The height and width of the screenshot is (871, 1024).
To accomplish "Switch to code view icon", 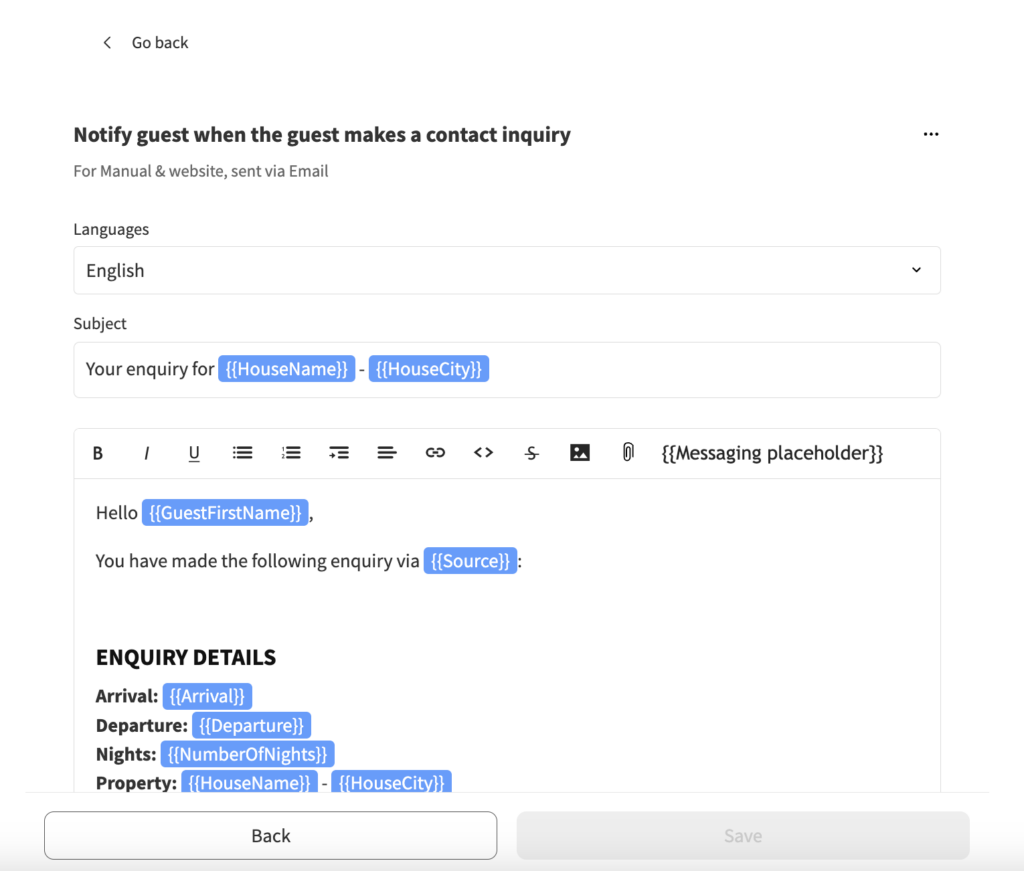I will click(x=483, y=452).
